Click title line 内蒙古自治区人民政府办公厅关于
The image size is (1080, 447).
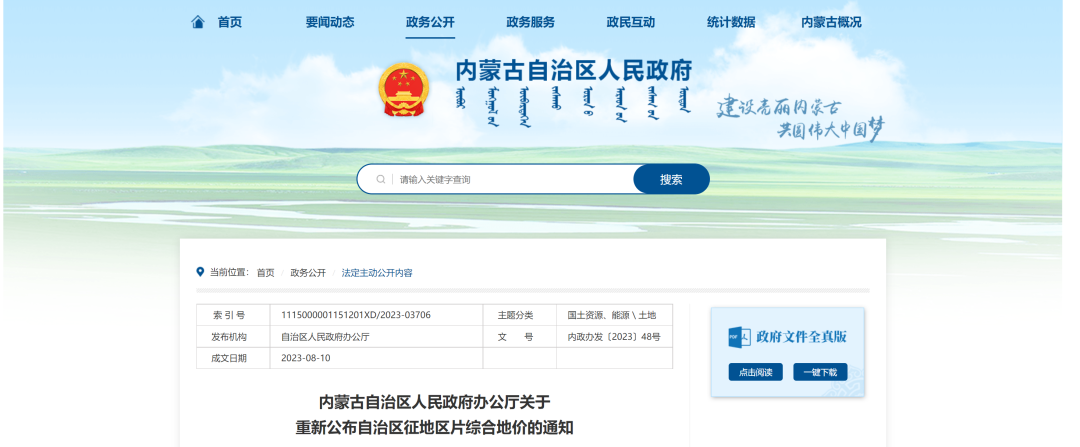435,402
